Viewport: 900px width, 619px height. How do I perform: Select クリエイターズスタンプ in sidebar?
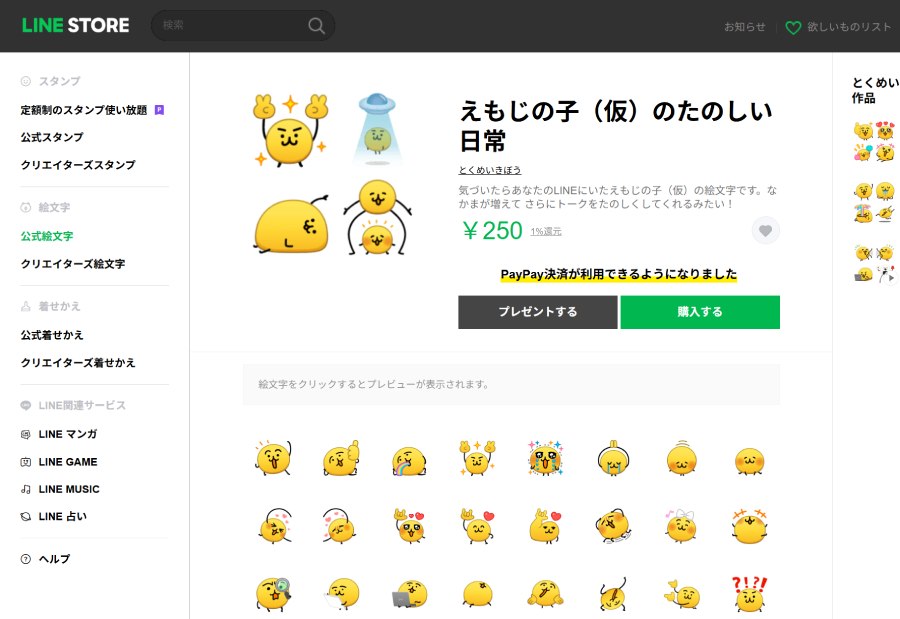(78, 165)
